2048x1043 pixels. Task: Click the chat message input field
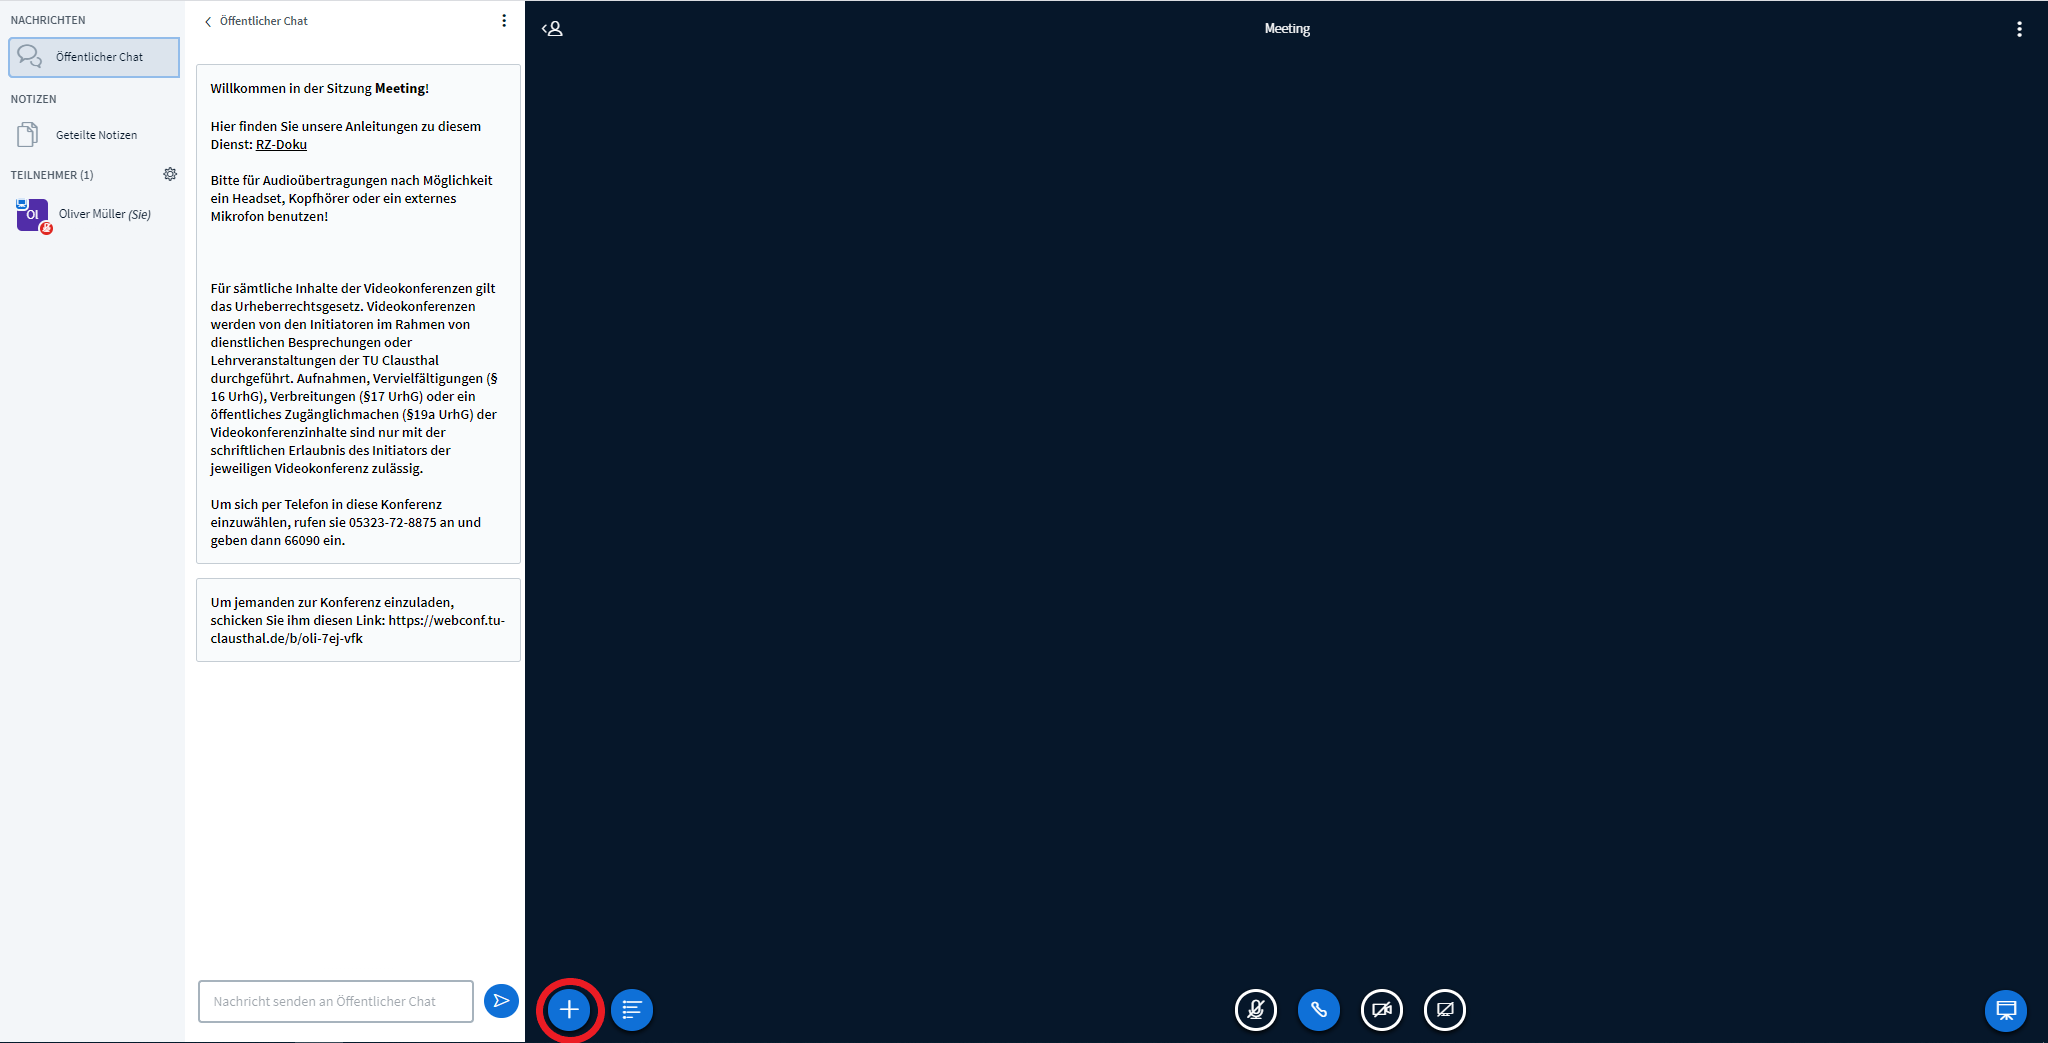click(x=335, y=1001)
